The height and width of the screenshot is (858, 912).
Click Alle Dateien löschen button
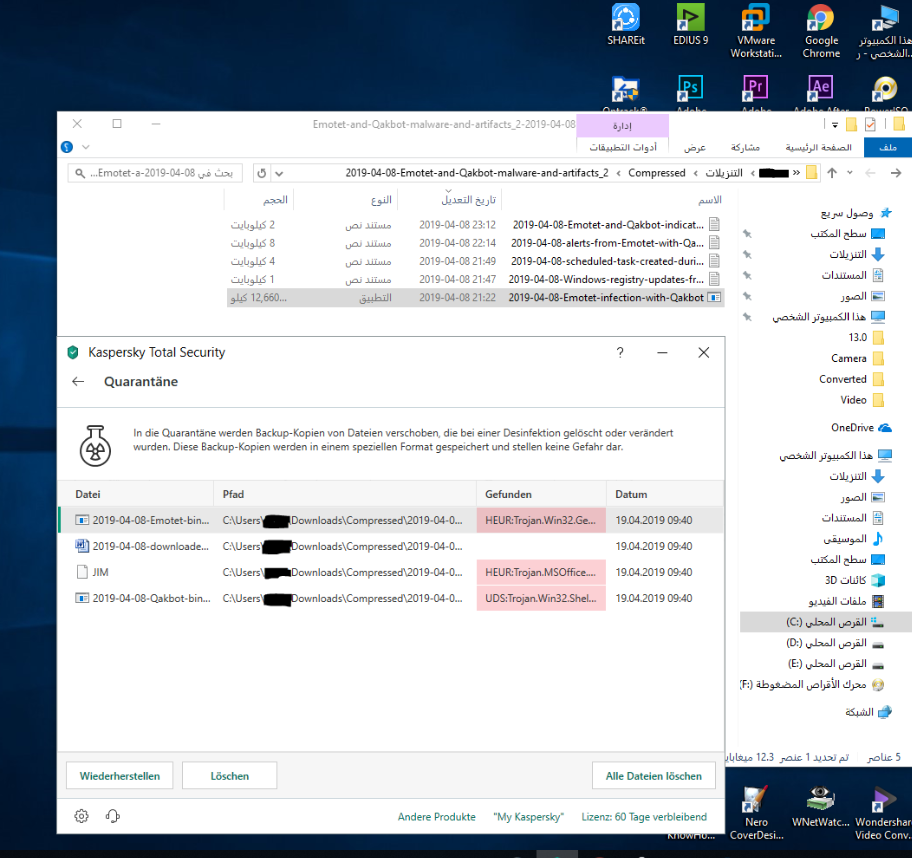[653, 776]
